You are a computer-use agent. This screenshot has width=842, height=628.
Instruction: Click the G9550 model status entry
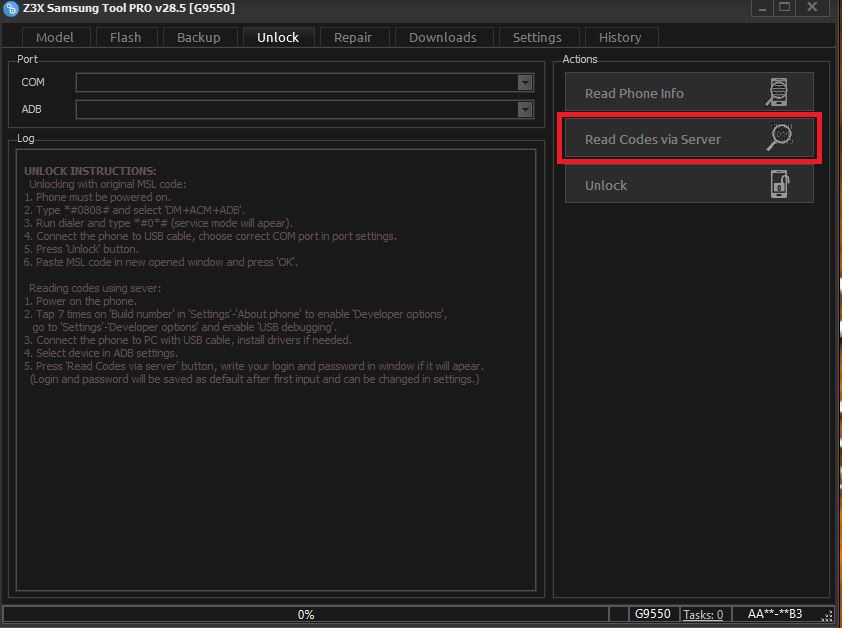click(x=652, y=614)
